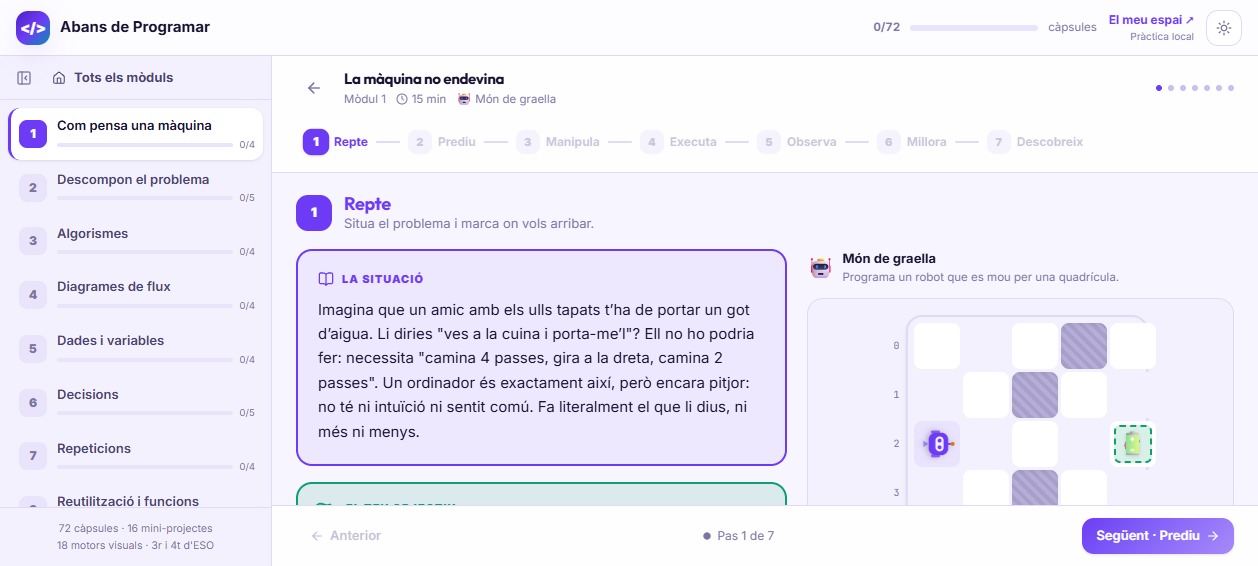
Task: Click the book icon in La Situació header
Action: tap(326, 279)
